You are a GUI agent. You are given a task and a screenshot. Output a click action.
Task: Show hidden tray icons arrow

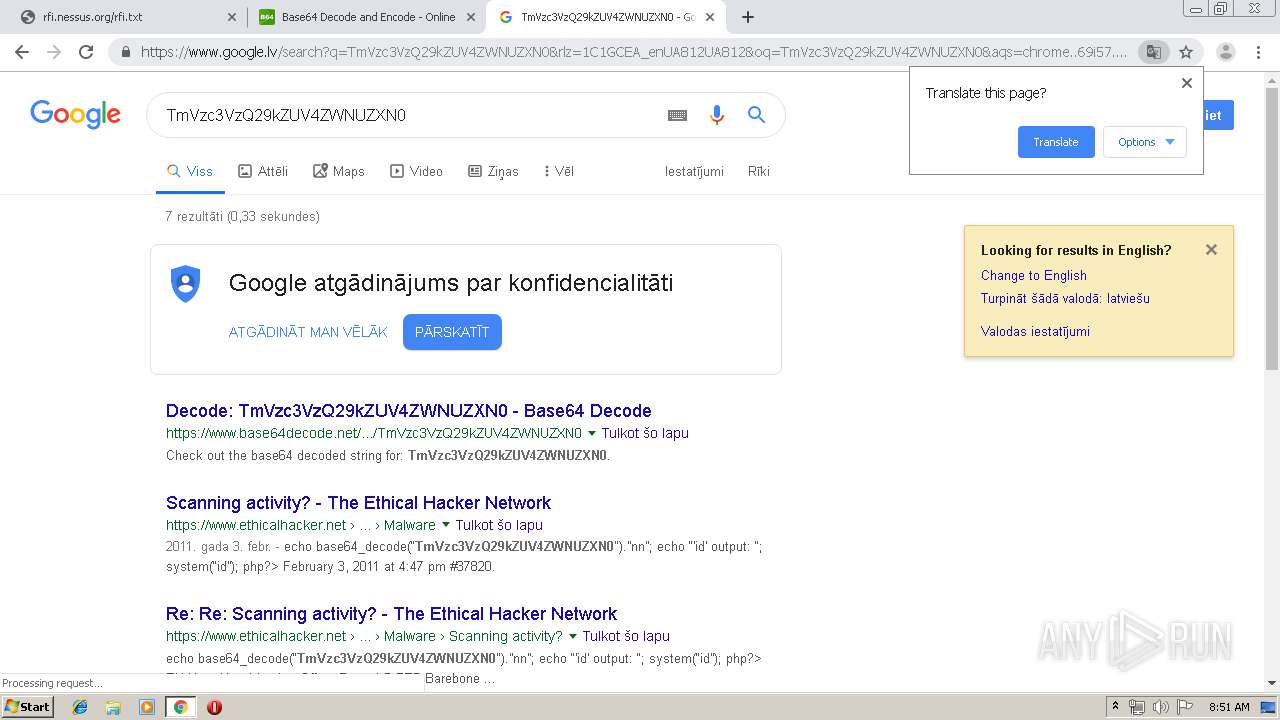[x=1115, y=707]
